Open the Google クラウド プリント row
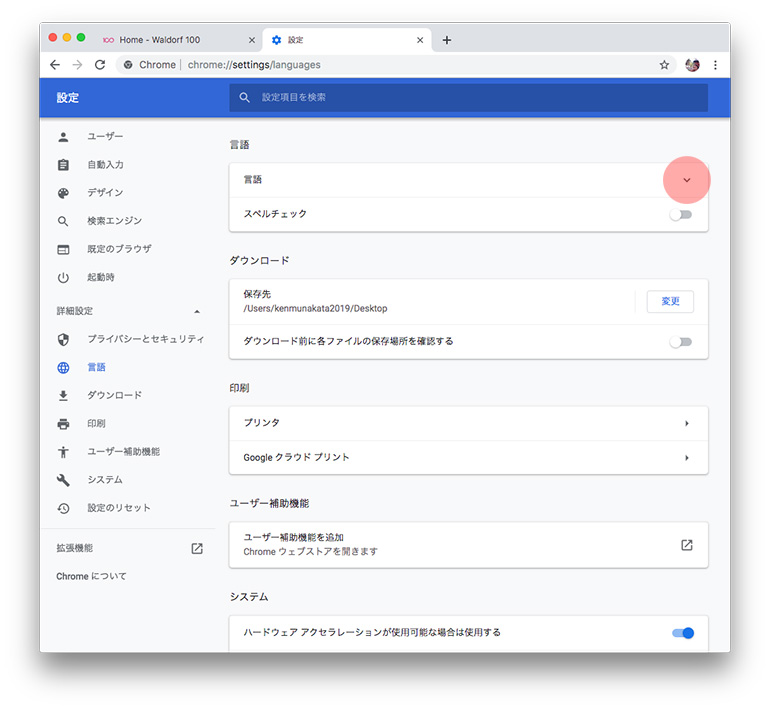Viewport: 770px width, 709px height. tap(468, 457)
